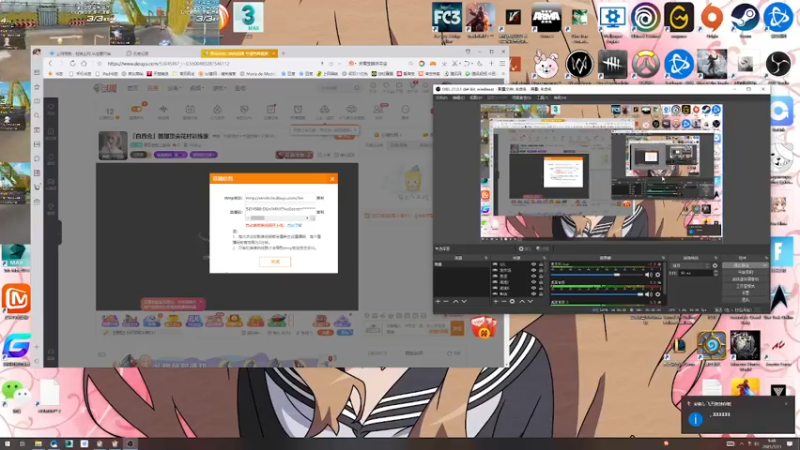Adjust second OBS mixer volume slider

[x=597, y=294]
